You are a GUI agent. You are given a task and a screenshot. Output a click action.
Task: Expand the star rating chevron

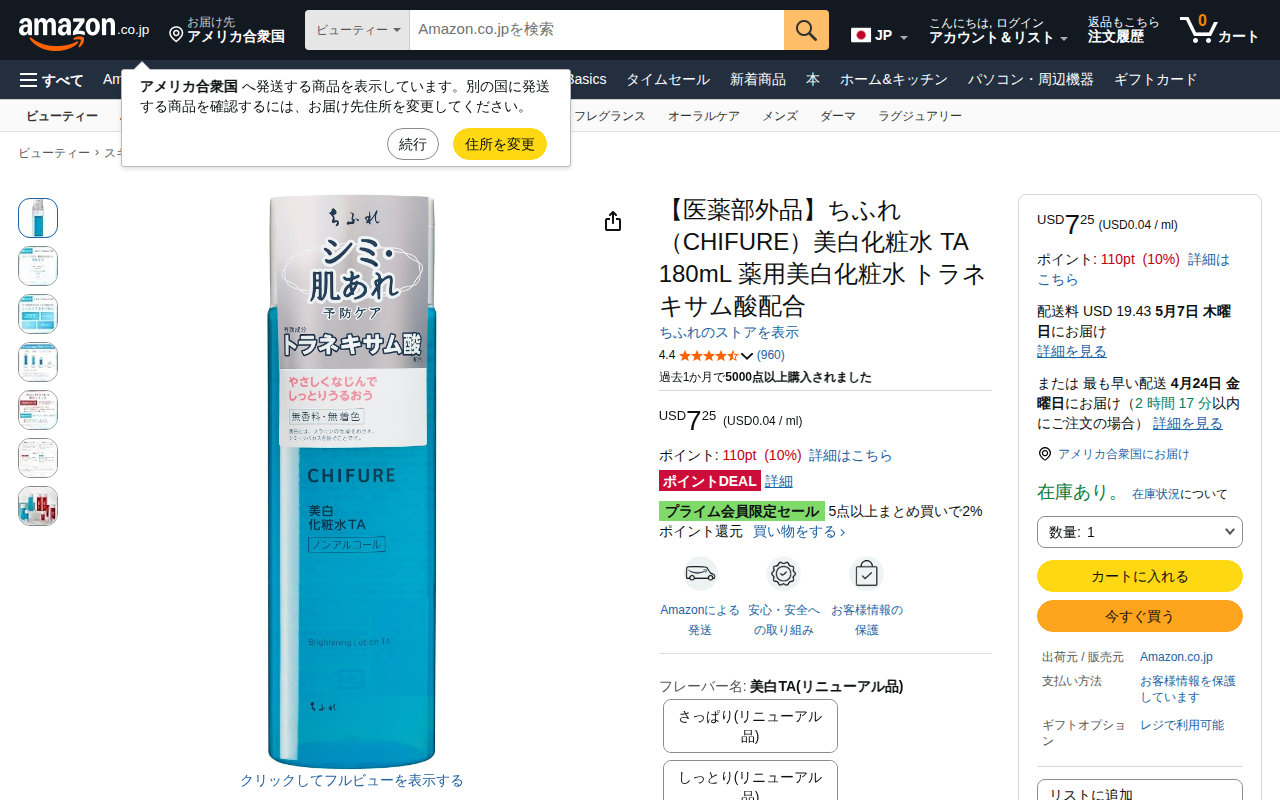pos(747,355)
